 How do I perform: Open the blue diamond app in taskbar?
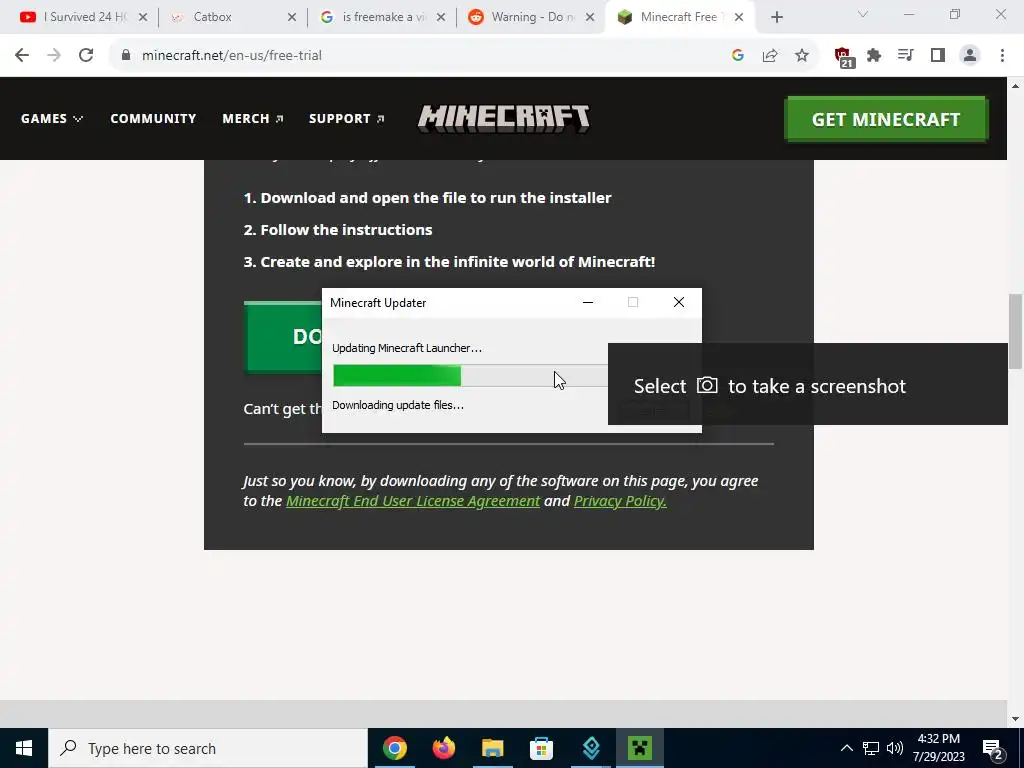tap(591, 748)
